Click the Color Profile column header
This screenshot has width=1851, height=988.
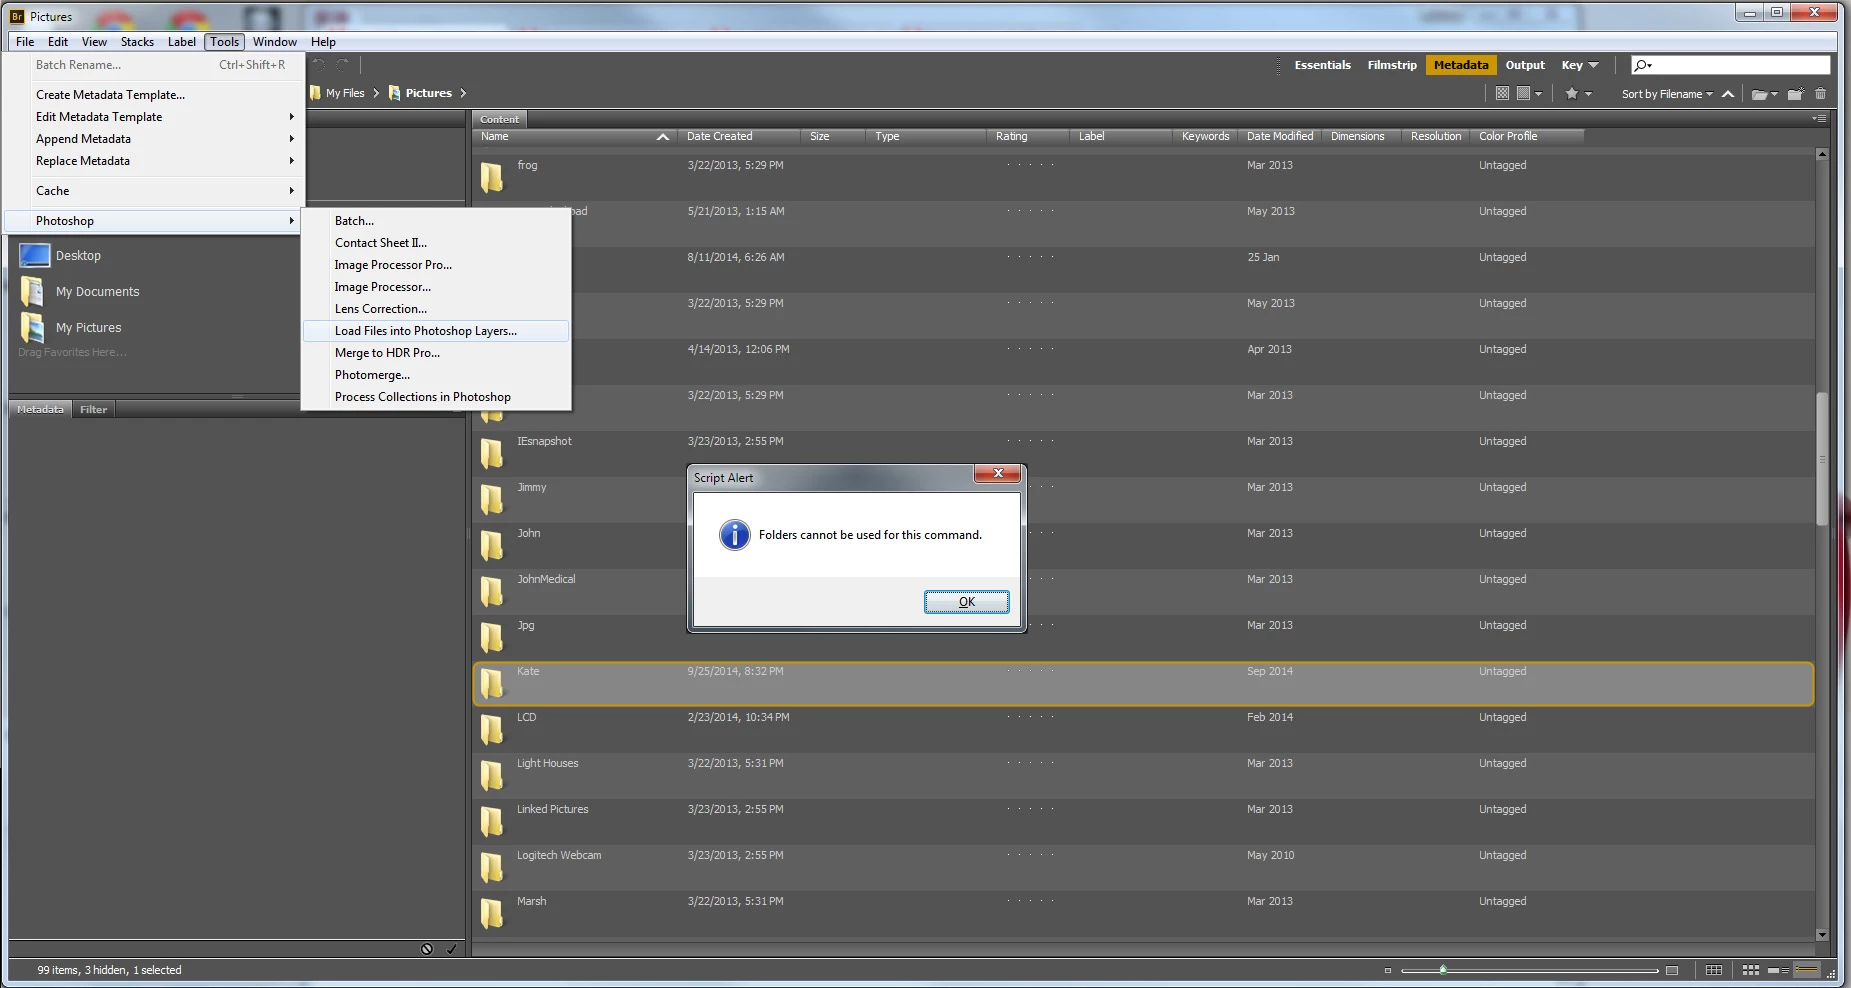click(1527, 136)
